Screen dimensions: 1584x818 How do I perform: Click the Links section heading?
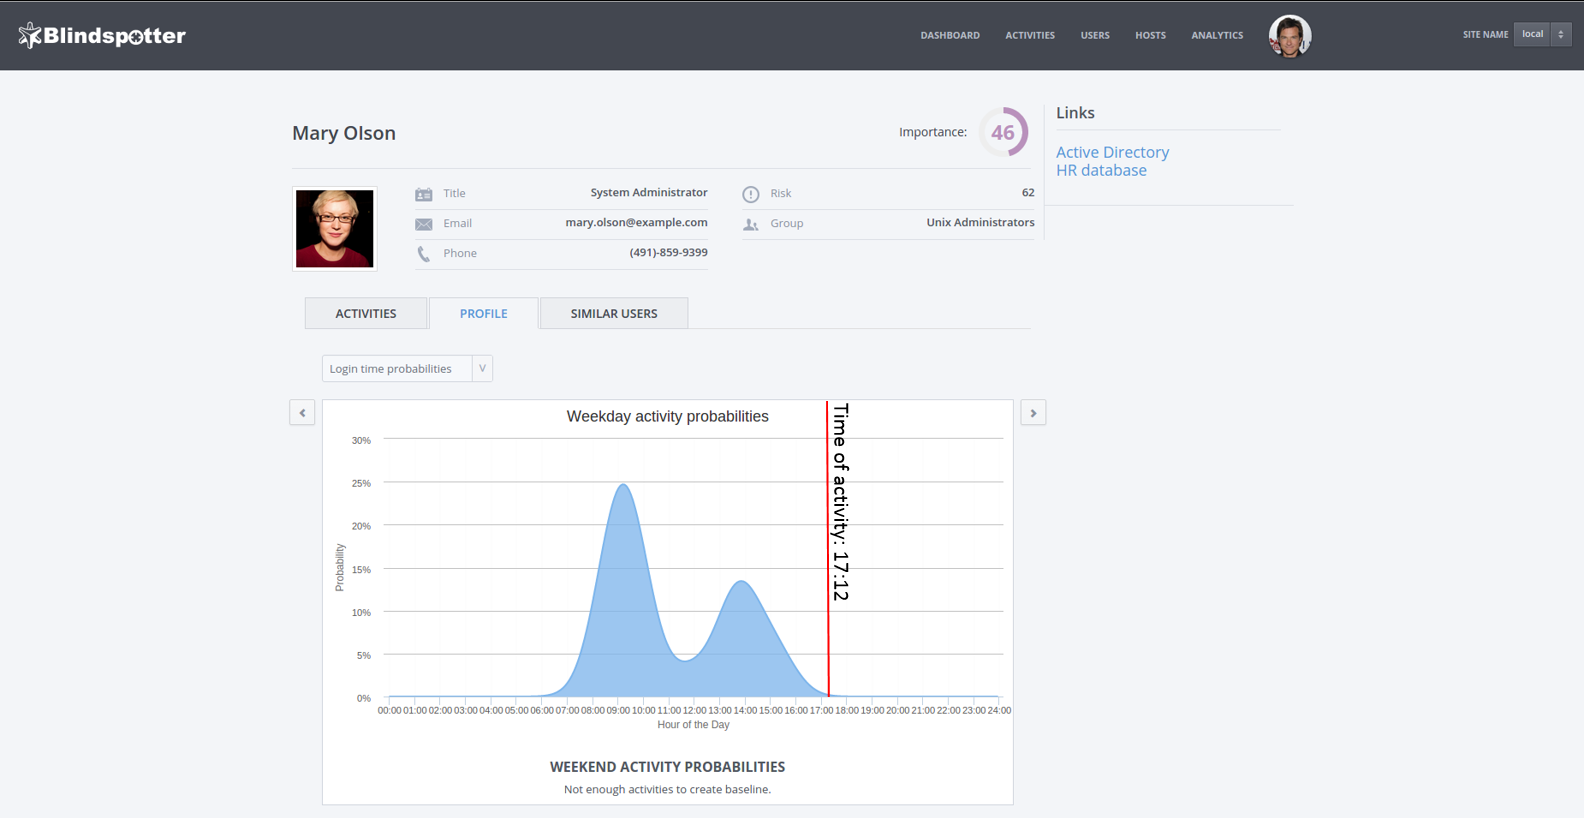click(1075, 113)
